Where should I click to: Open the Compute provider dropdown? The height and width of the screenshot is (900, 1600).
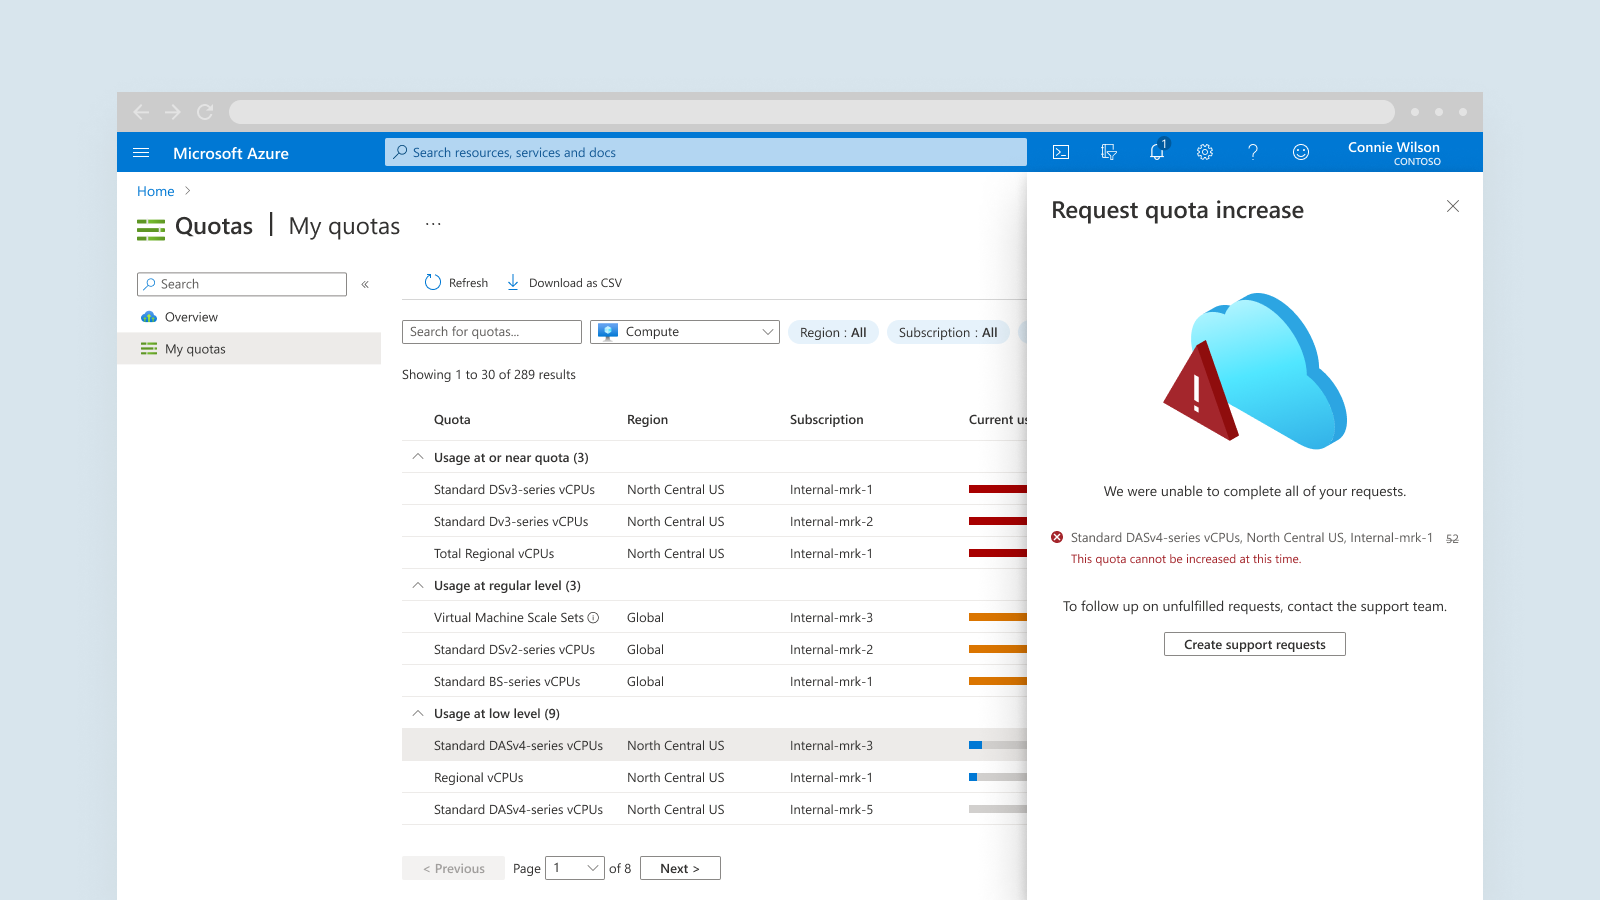[685, 332]
